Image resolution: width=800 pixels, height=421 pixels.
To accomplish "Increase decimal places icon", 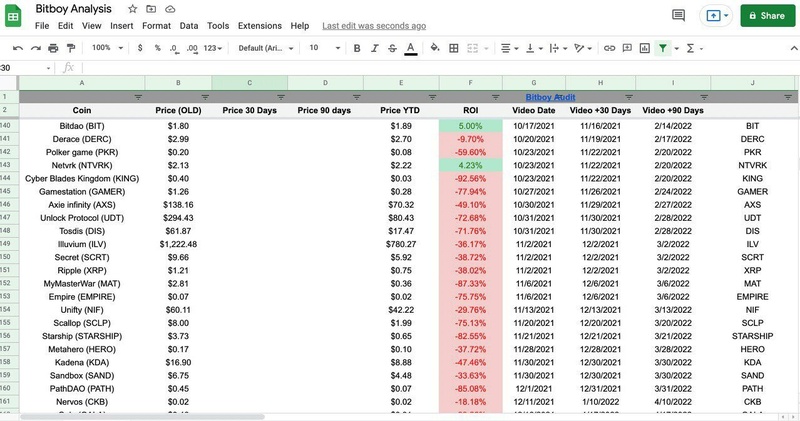I will tap(192, 48).
